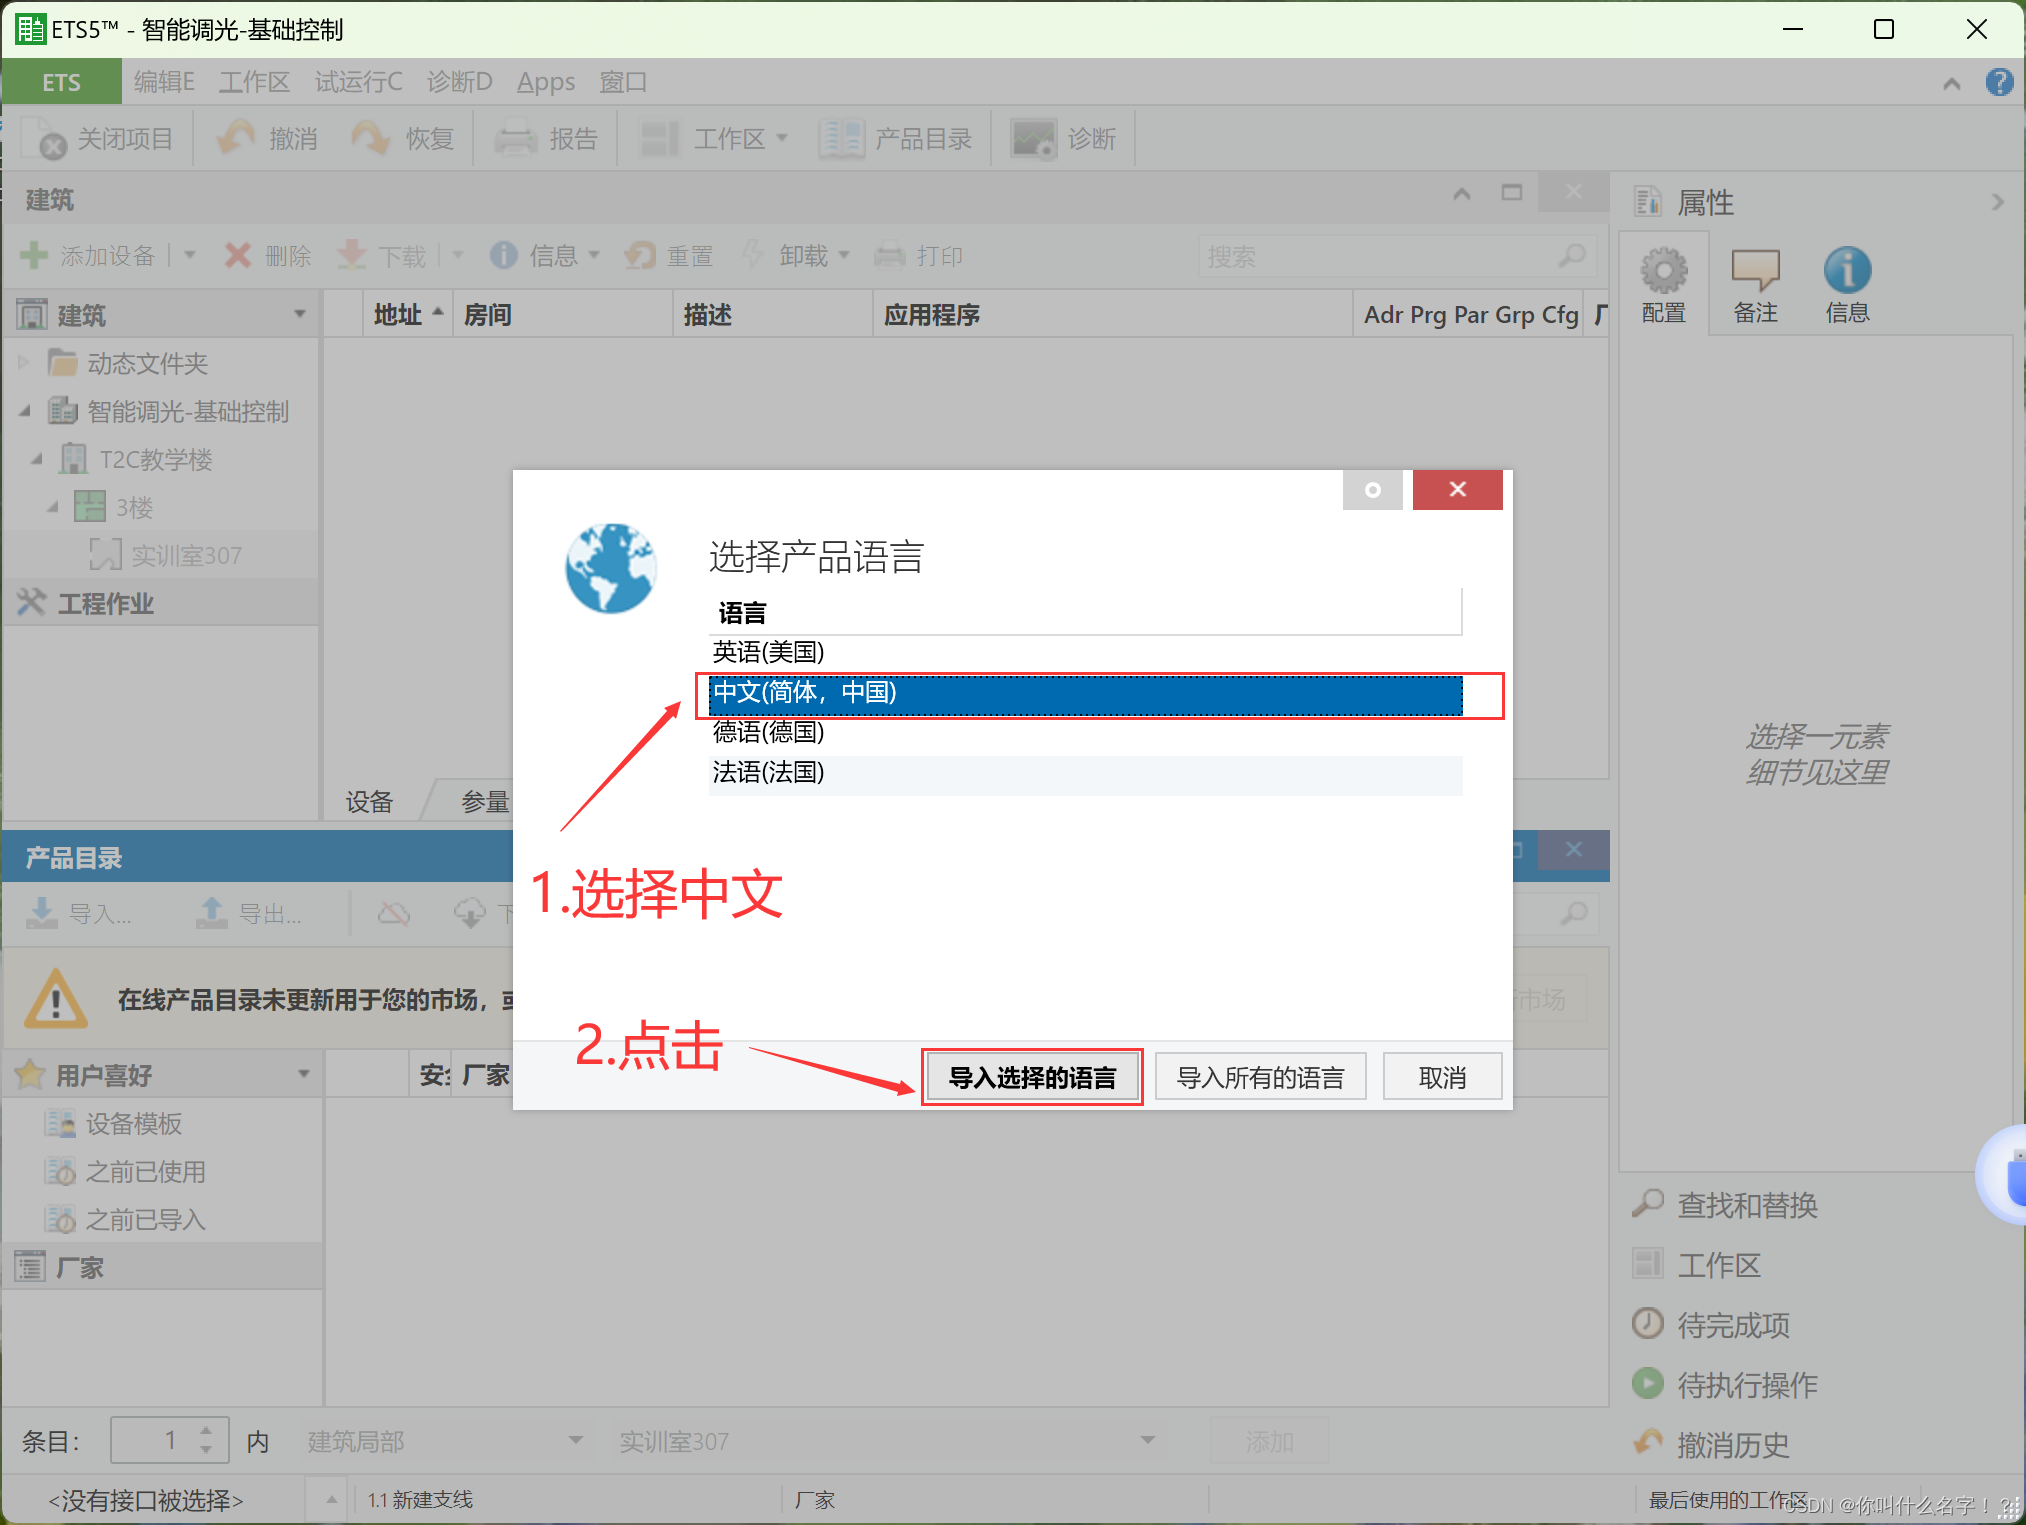Expand the 动态文件夹 tree node

pyautogui.click(x=25, y=363)
